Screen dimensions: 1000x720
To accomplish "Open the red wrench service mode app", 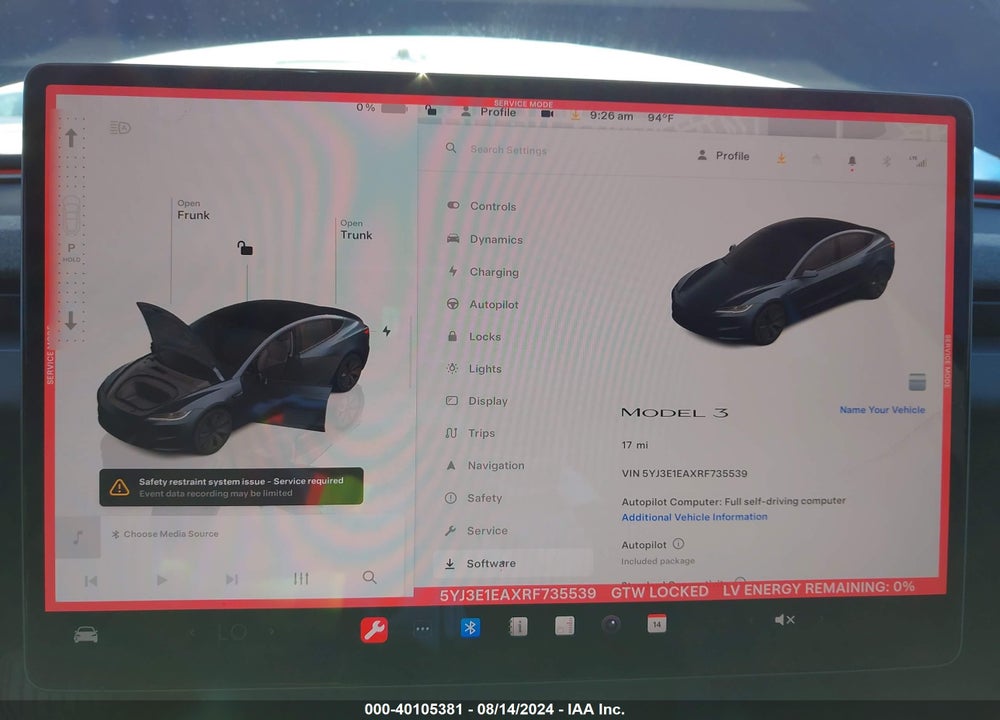I will 374,630.
